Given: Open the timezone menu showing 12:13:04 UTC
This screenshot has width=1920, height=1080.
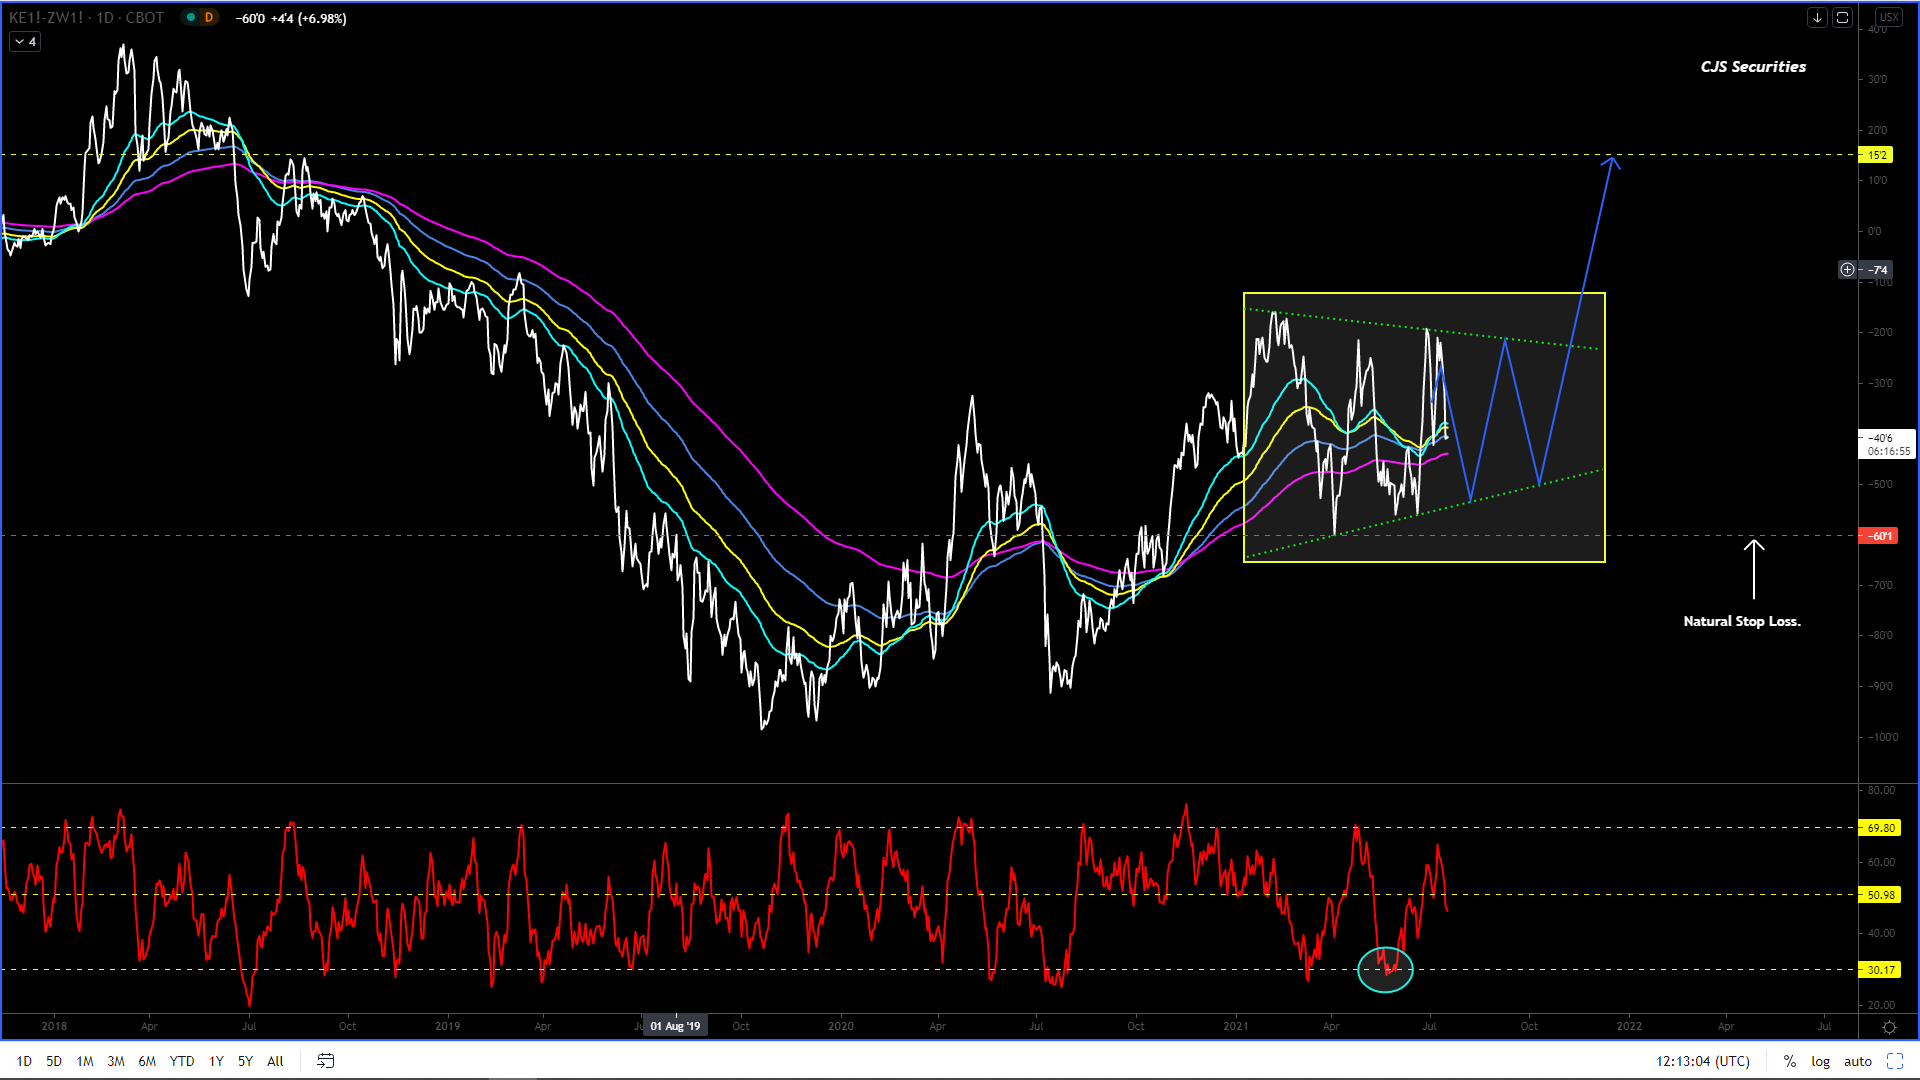Looking at the screenshot, I should (x=1702, y=1061).
